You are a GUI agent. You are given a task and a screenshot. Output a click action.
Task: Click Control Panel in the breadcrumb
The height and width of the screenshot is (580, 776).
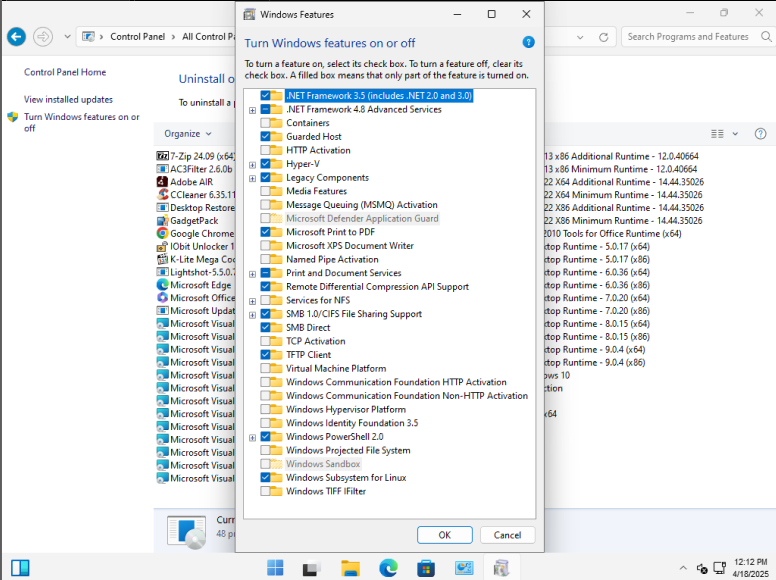pos(138,37)
